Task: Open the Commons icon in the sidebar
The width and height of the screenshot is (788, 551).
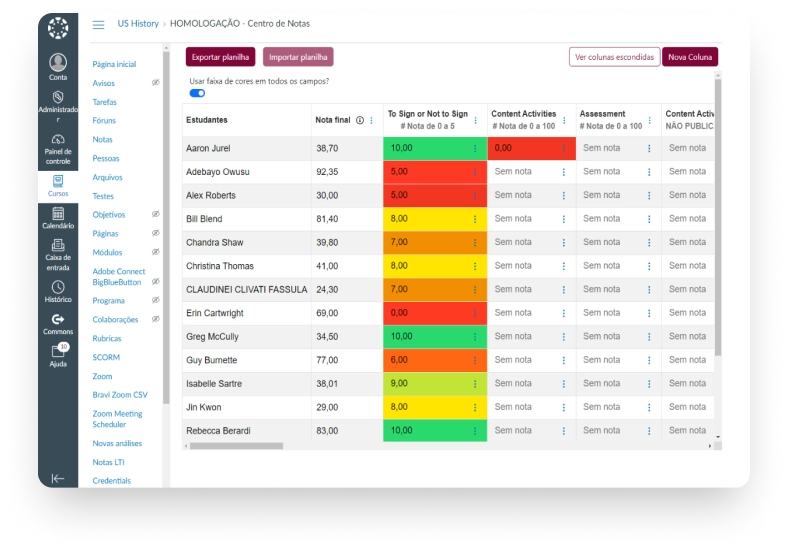Action: pos(58,319)
